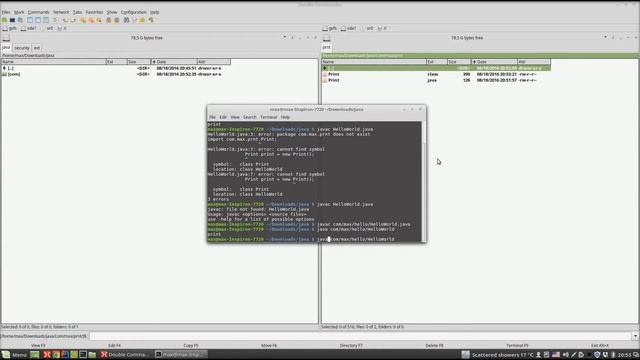Open the Configuration menu
The width and height of the screenshot is (640, 360).
pos(133,12)
